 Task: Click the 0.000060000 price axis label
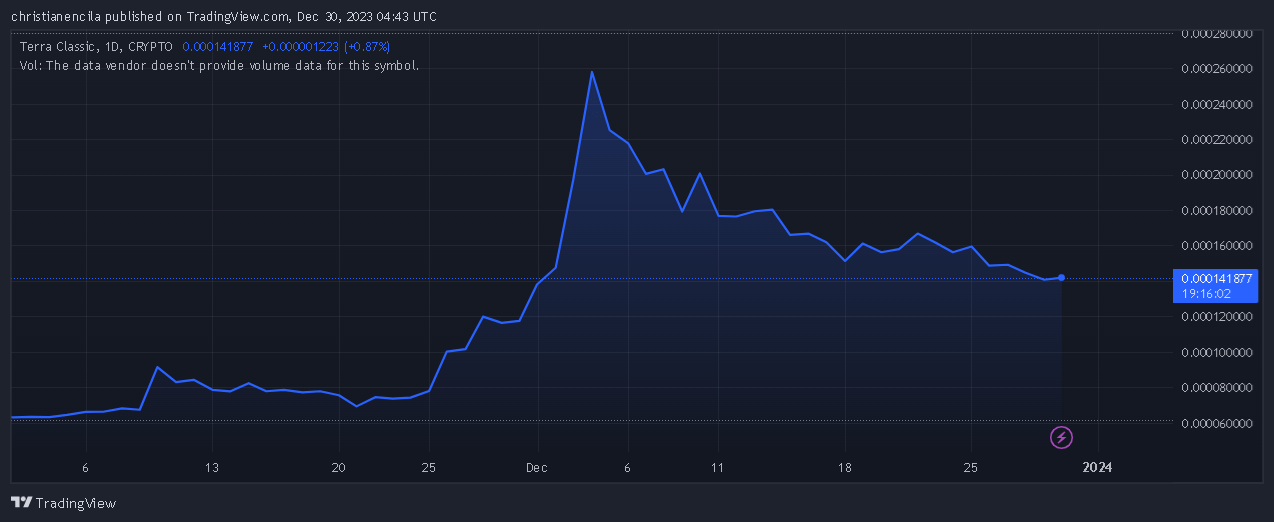click(x=1216, y=424)
